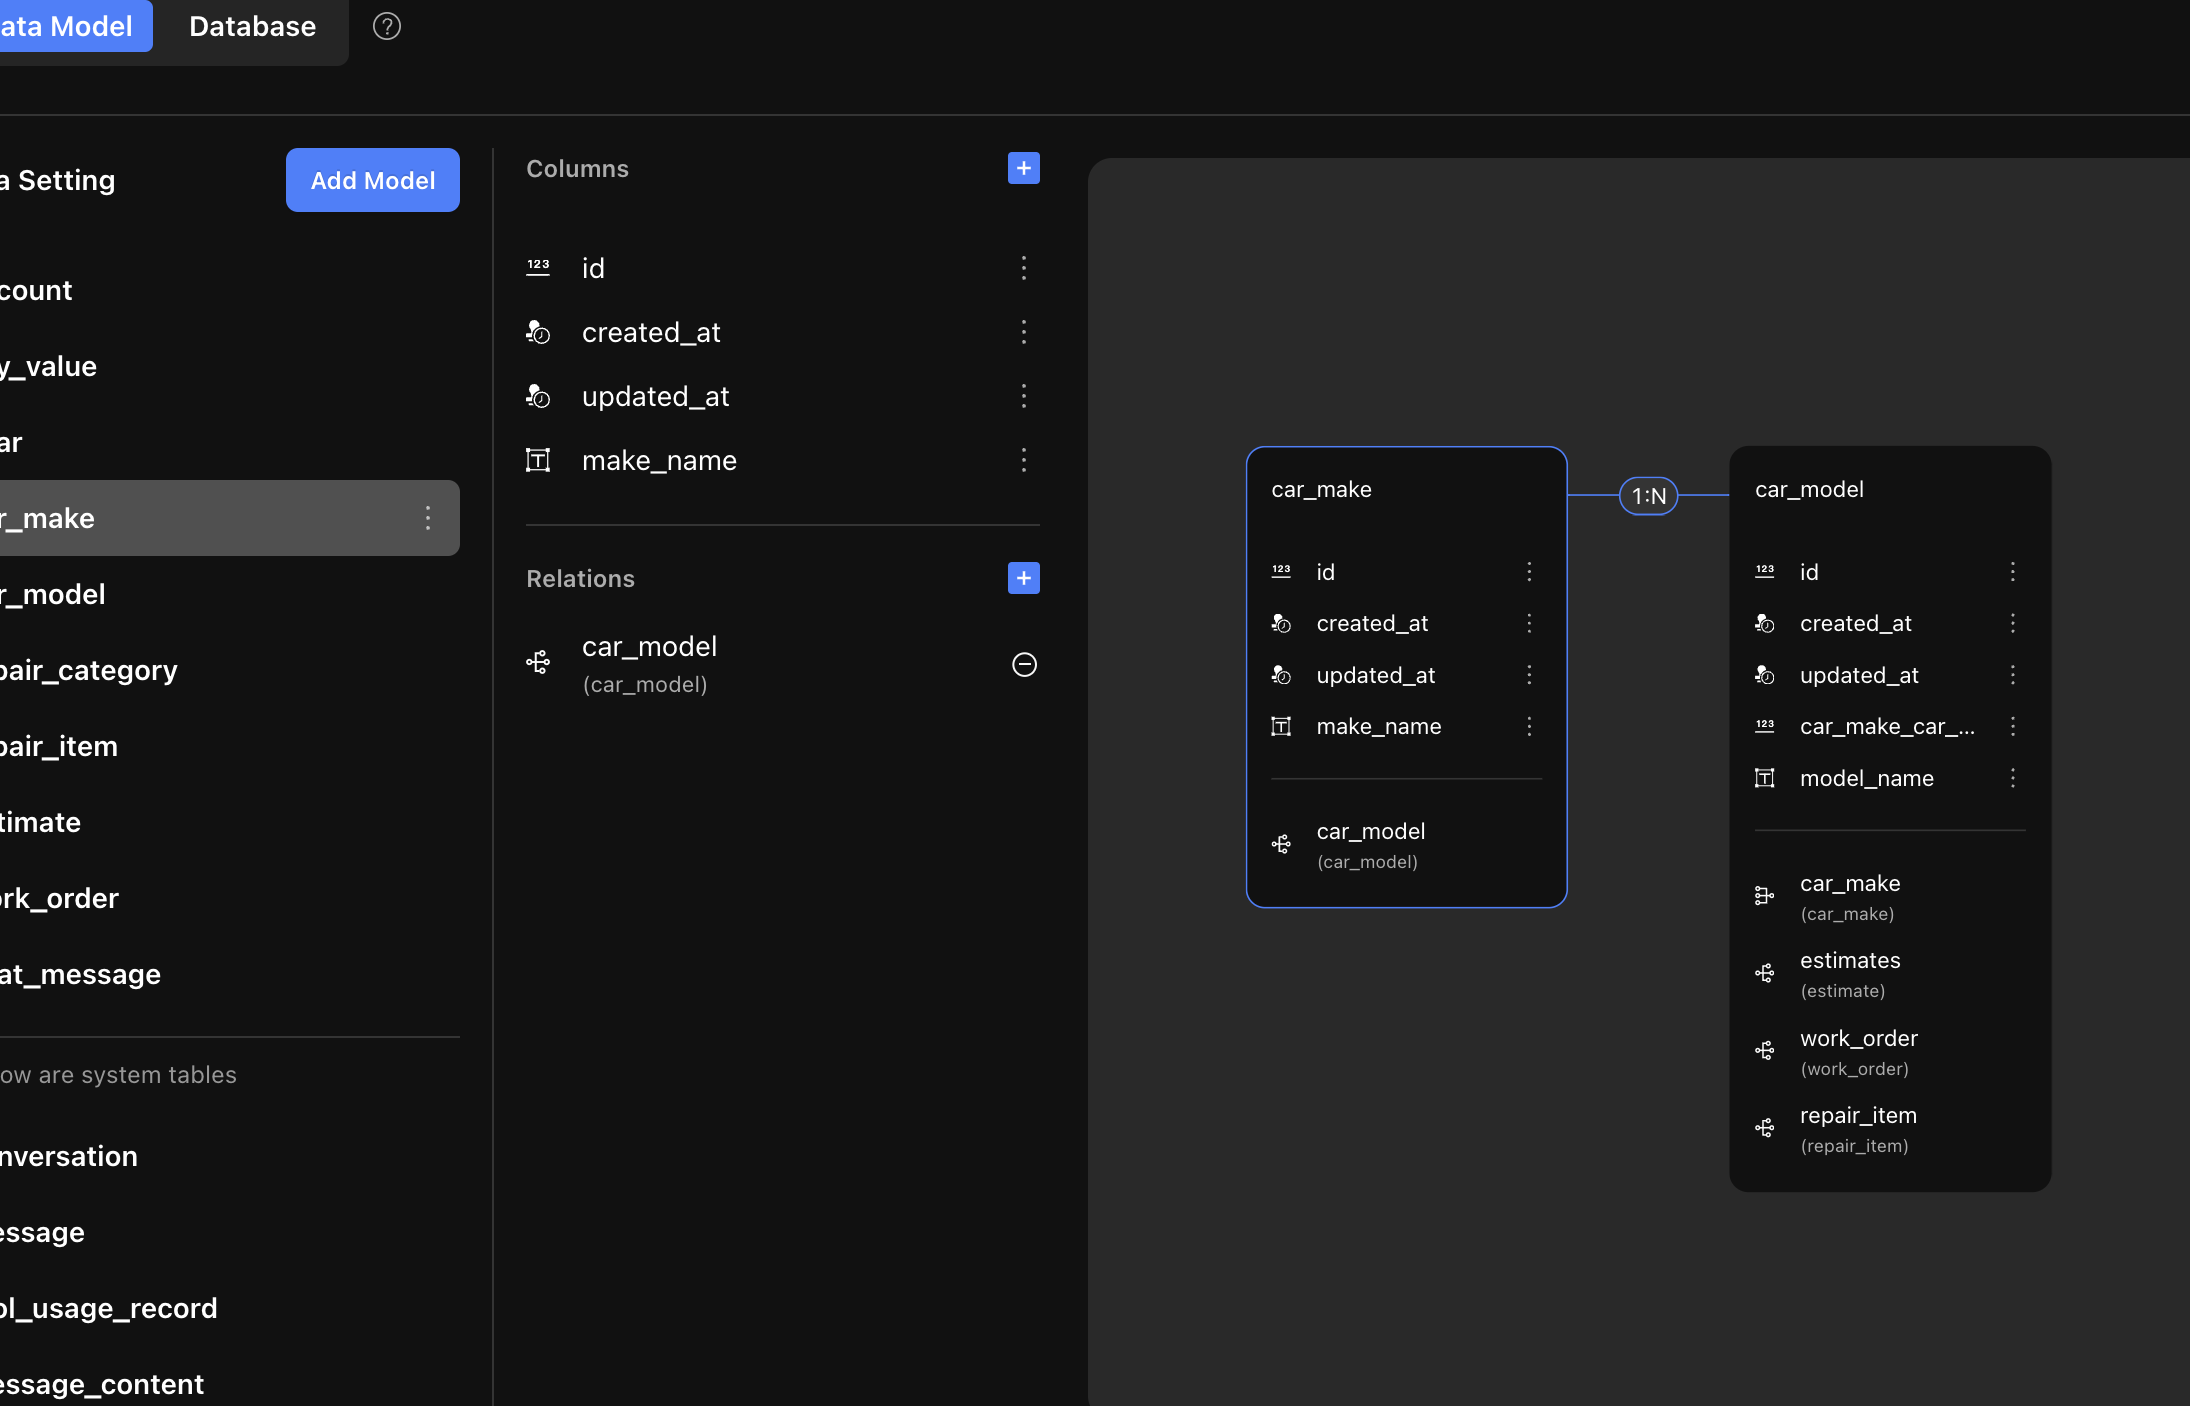
Task: Click relation icon beside repair_item in car_model card
Action: [1765, 1128]
